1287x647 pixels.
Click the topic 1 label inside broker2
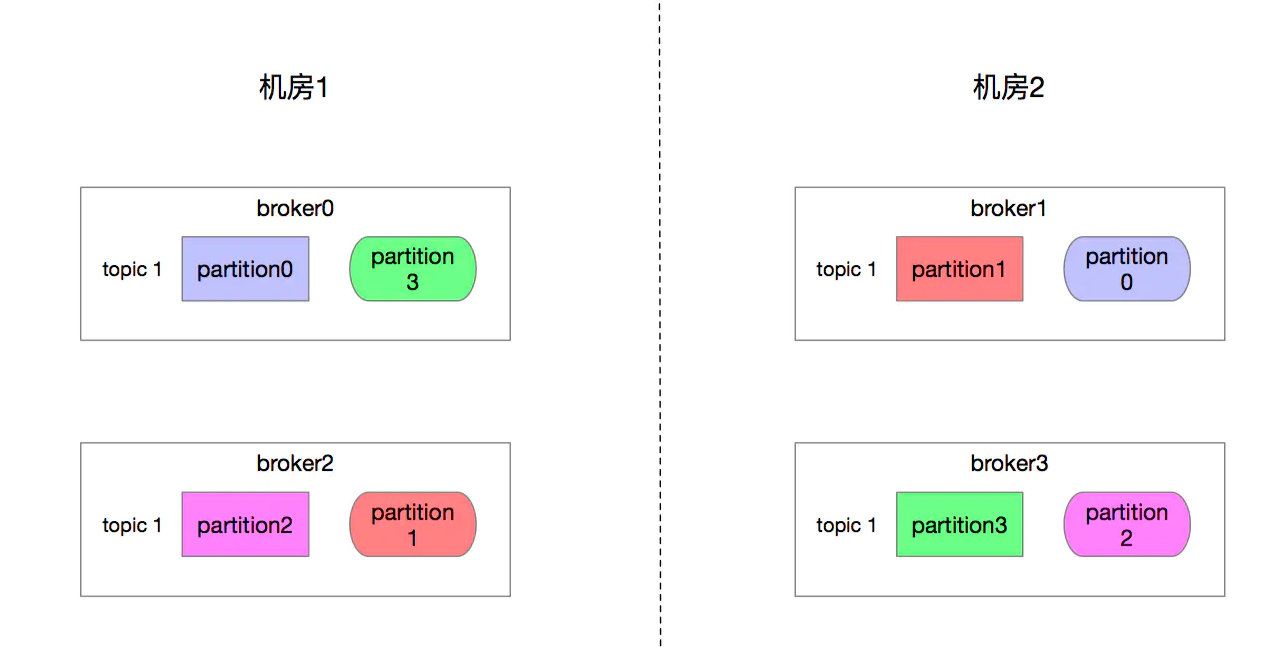coord(132,525)
